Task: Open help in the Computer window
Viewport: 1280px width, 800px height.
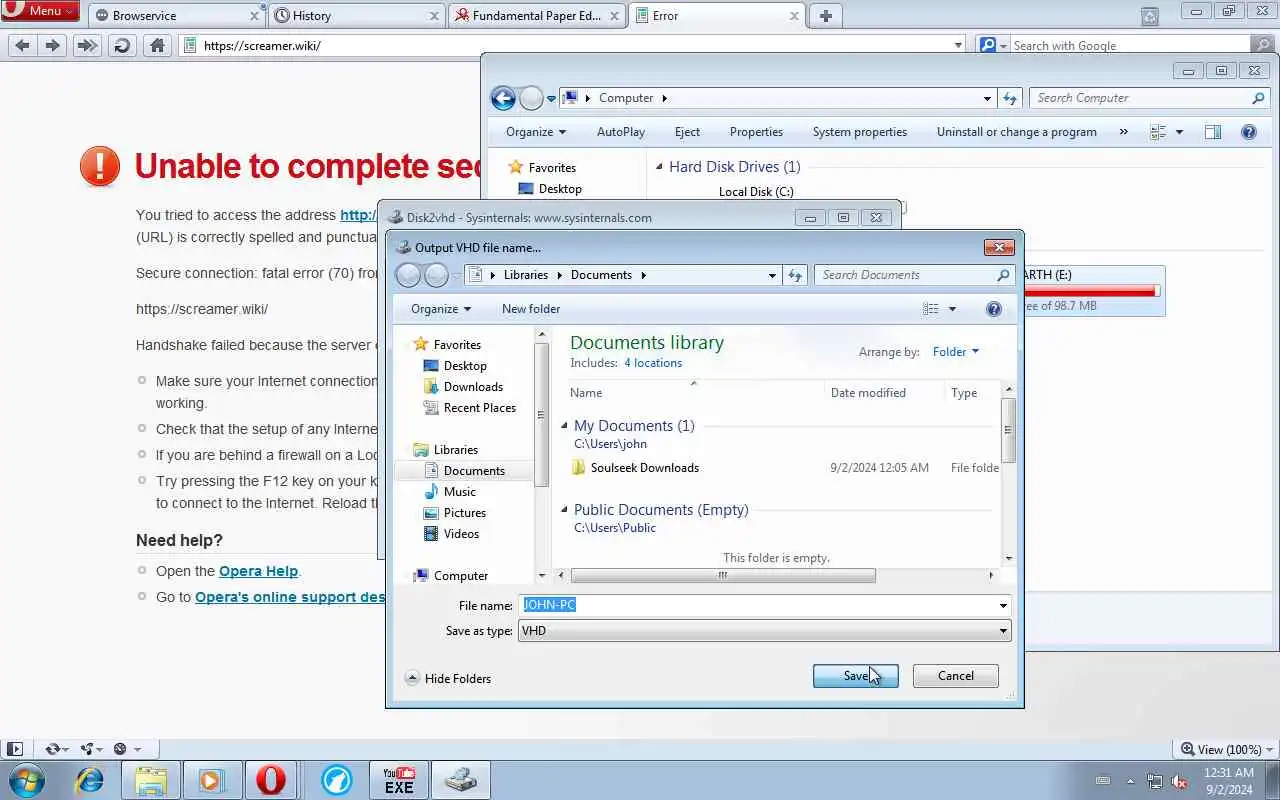Action: 1248,132
